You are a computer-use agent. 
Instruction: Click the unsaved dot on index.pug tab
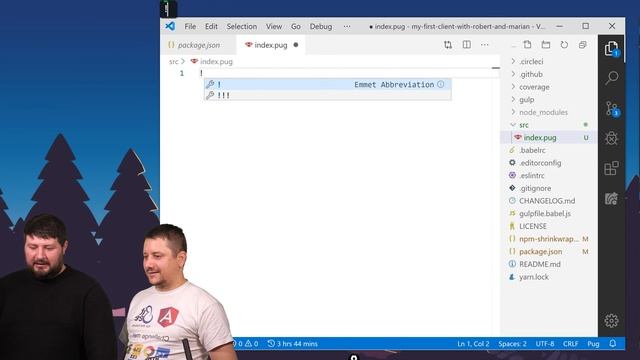tap(296, 45)
